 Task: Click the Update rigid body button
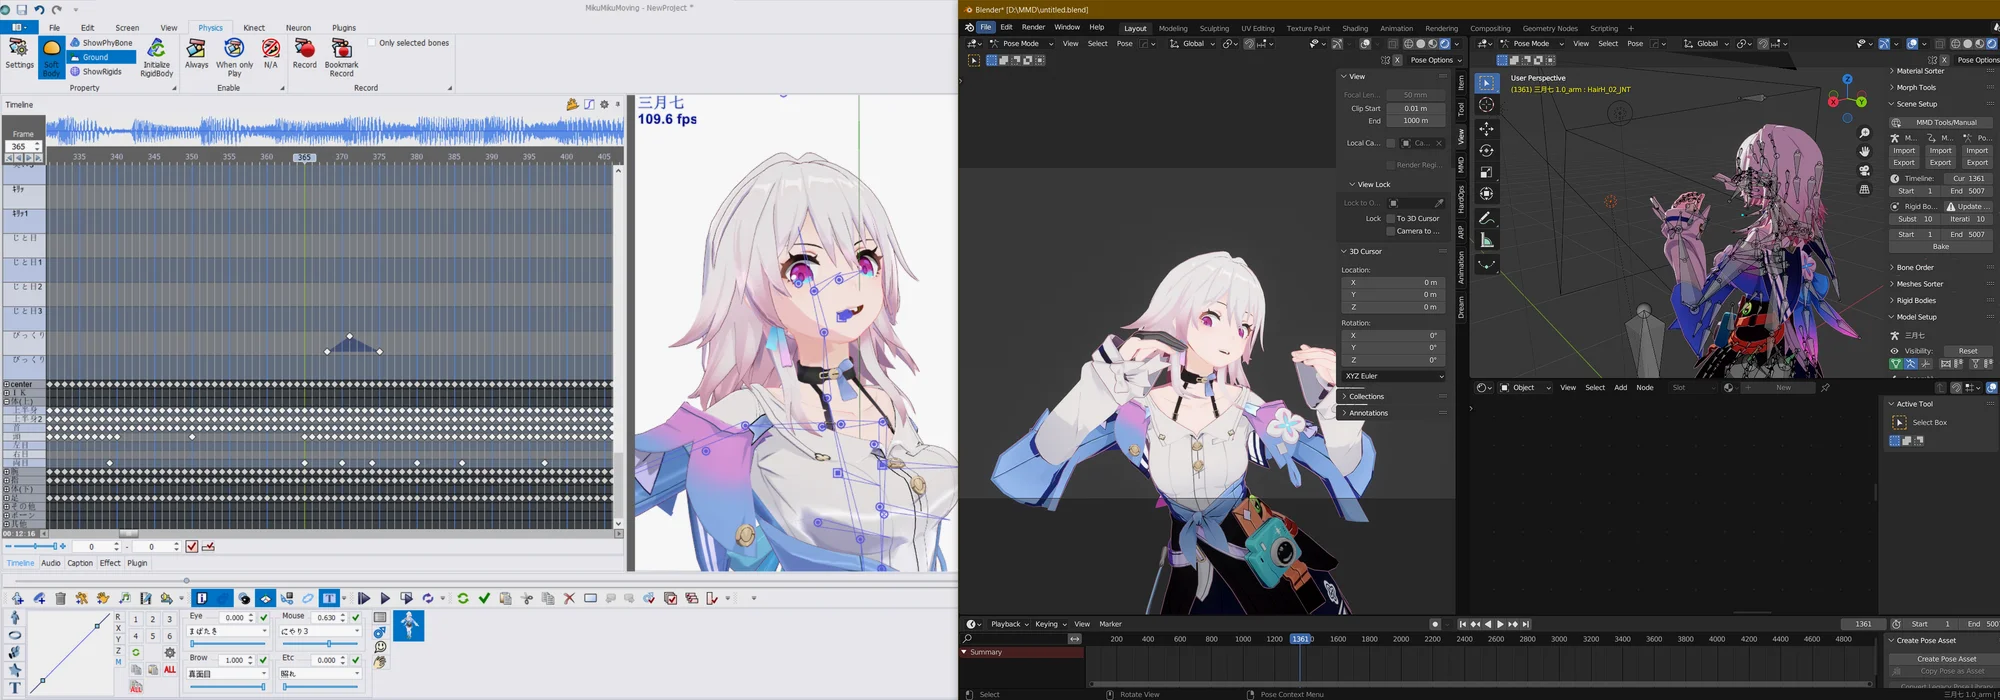(x=1968, y=206)
